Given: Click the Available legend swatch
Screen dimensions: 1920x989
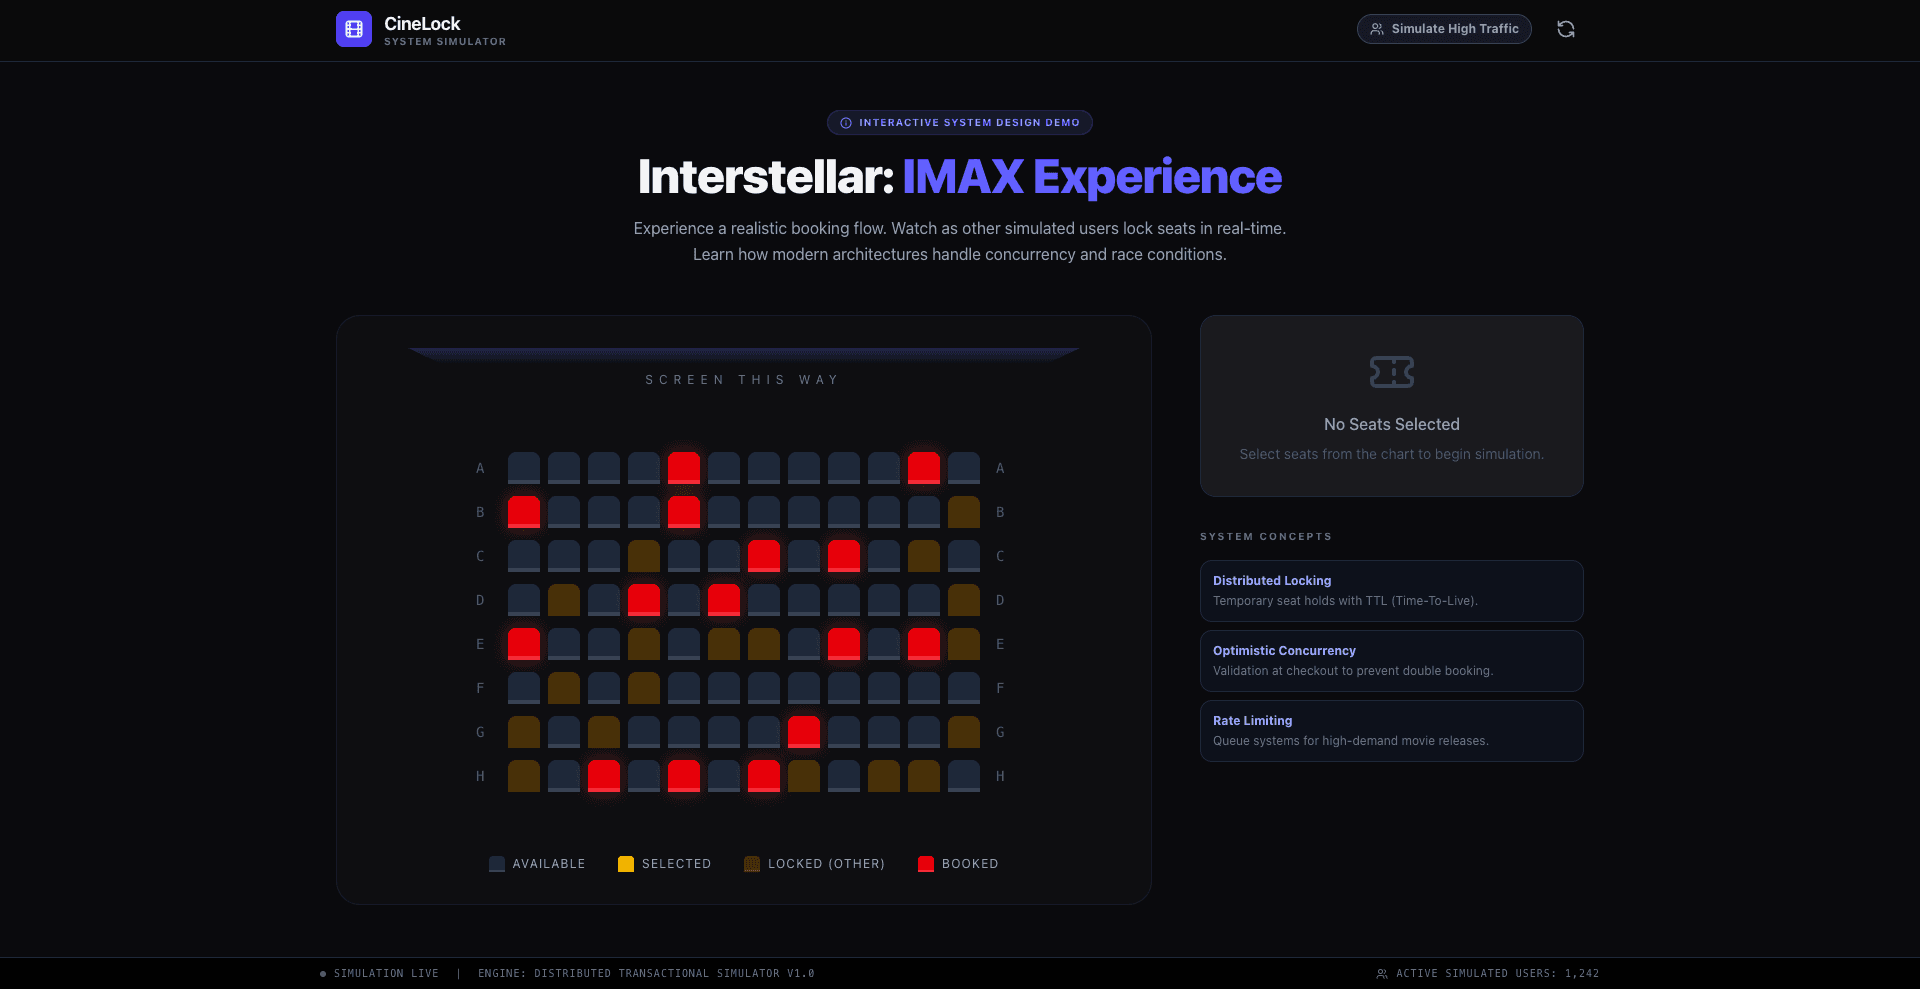Looking at the screenshot, I should [497, 864].
